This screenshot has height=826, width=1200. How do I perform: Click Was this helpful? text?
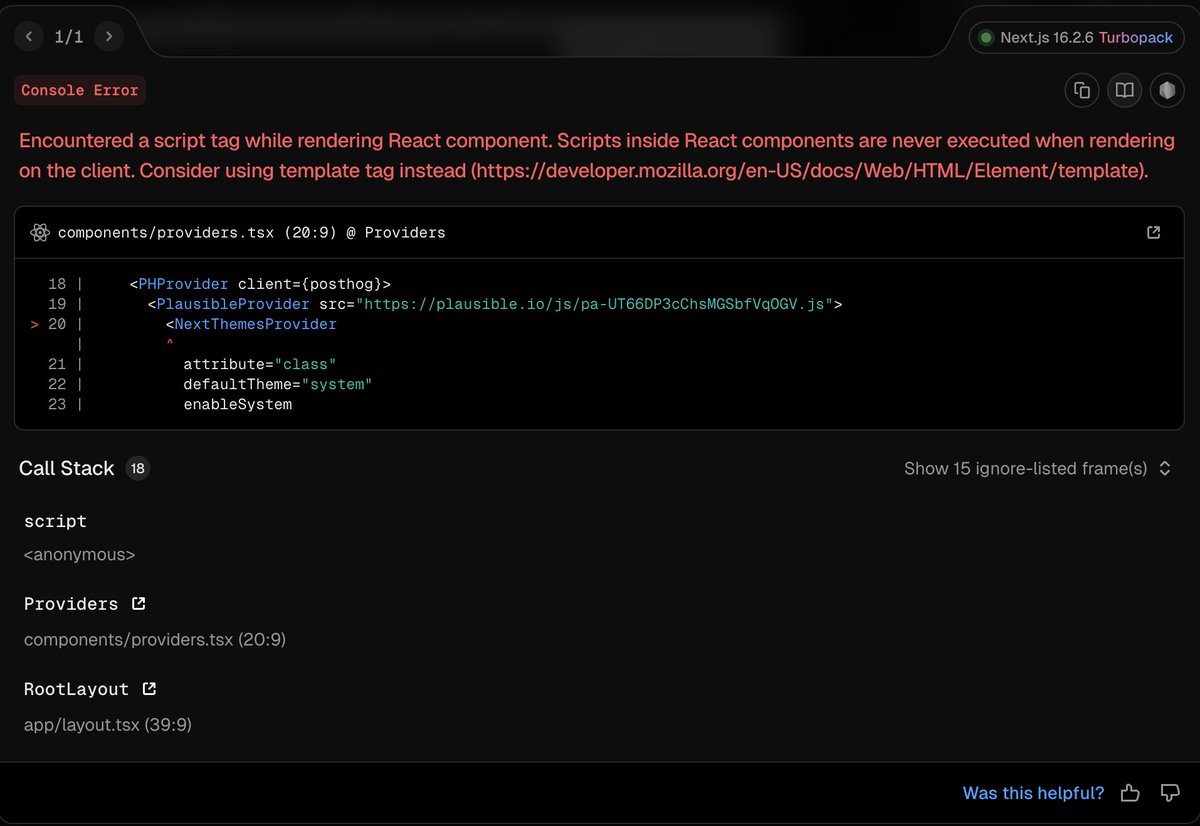pyautogui.click(x=1033, y=793)
